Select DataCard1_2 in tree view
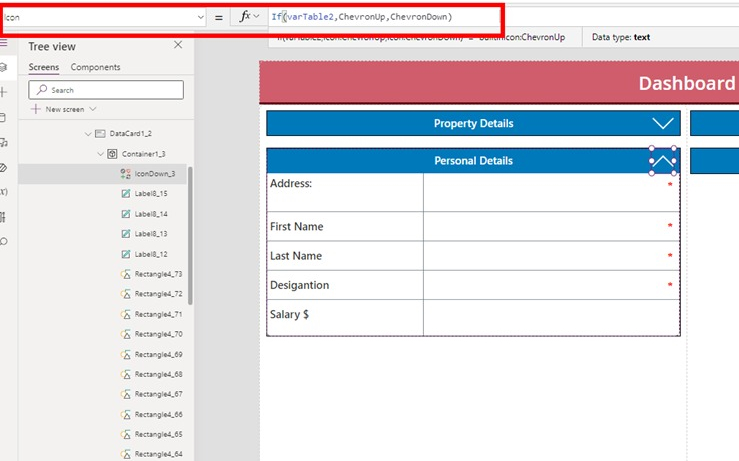The image size is (739, 461). (x=131, y=134)
